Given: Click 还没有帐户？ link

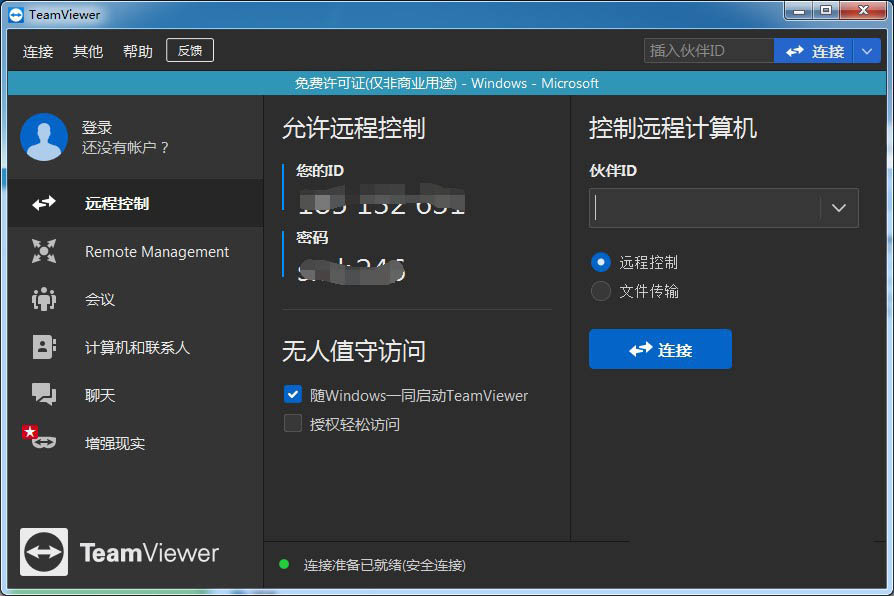Looking at the screenshot, I should (125, 148).
